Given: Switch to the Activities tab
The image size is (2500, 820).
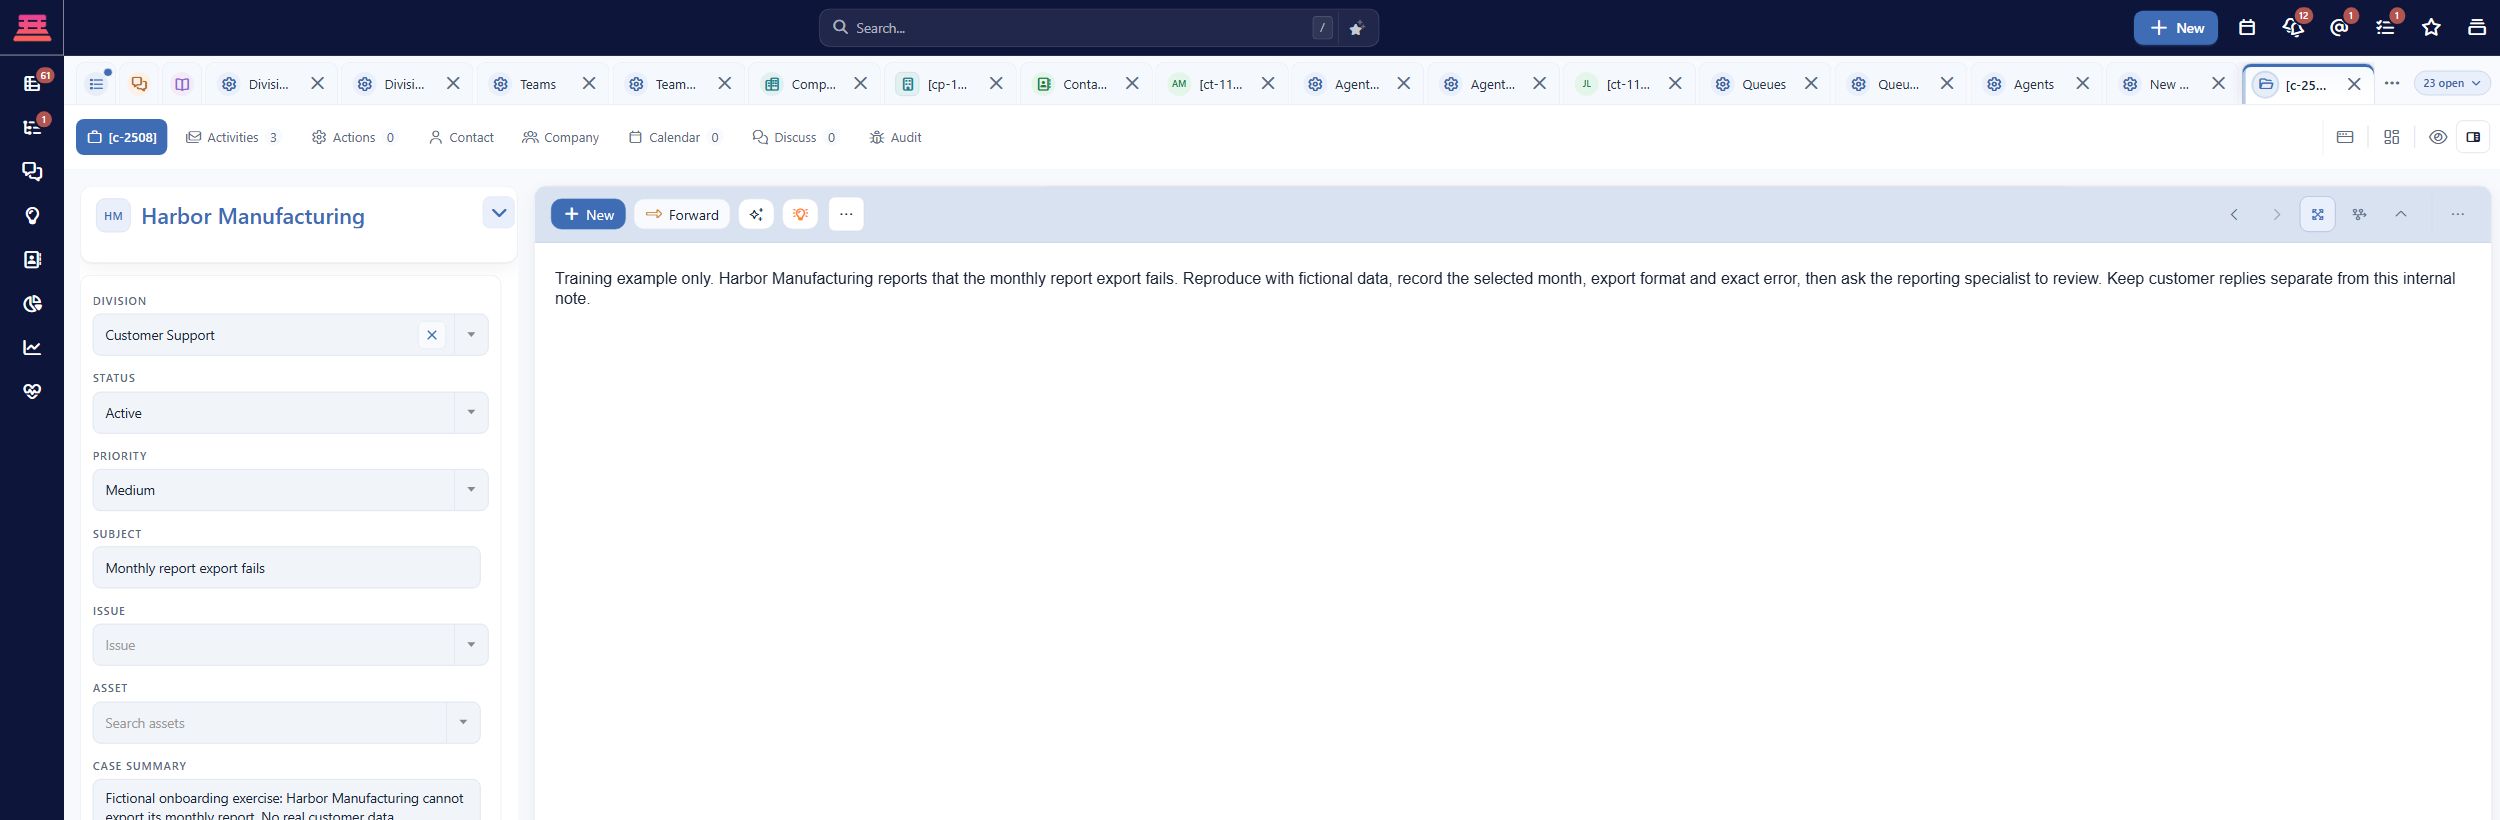Looking at the screenshot, I should (232, 137).
